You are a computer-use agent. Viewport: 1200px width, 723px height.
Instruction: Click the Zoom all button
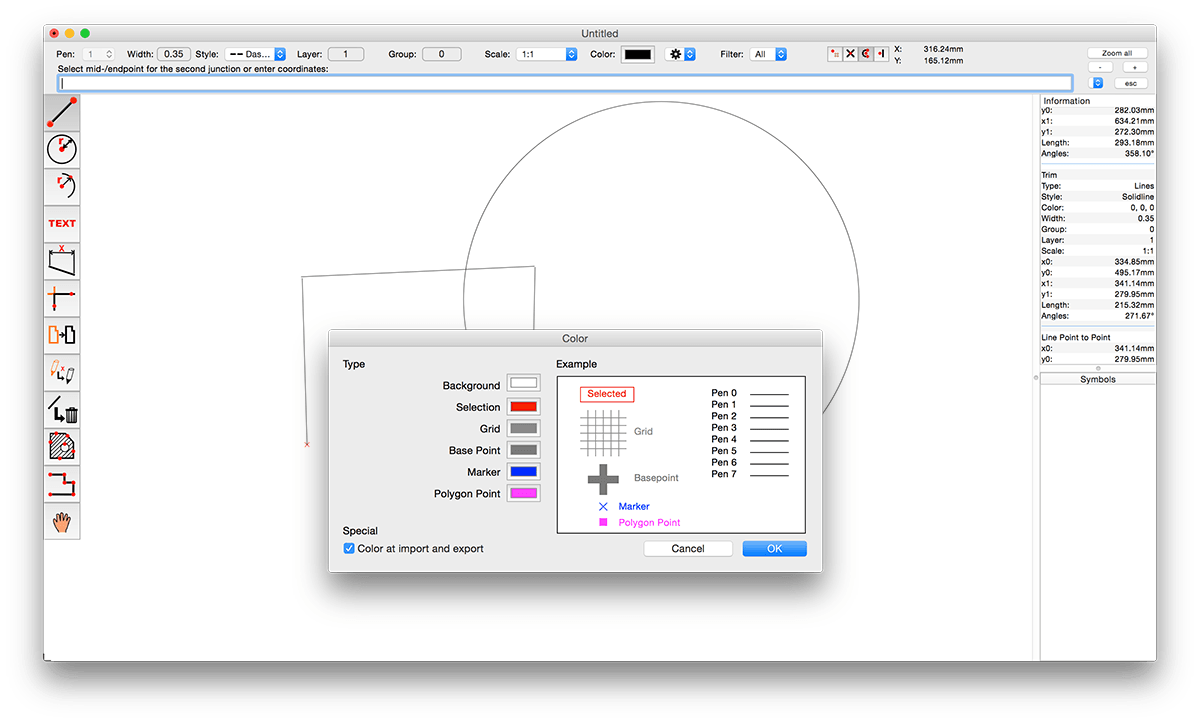click(x=1117, y=53)
